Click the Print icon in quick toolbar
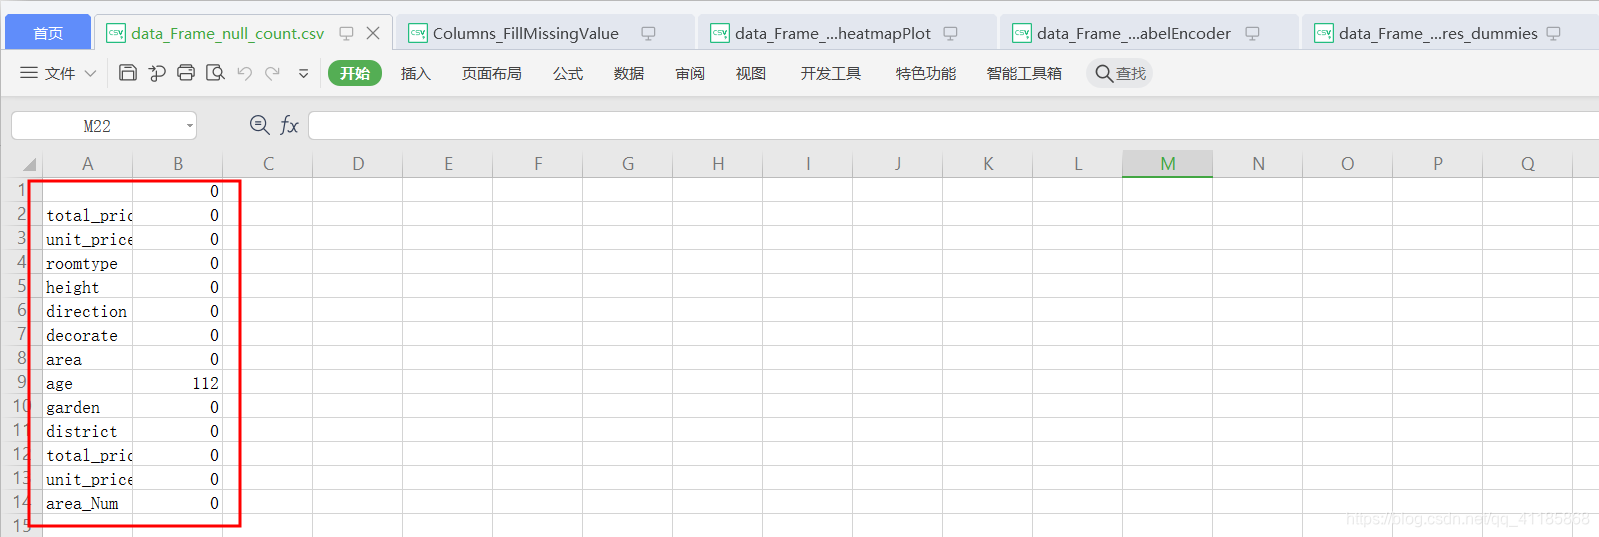This screenshot has width=1599, height=537. (186, 73)
